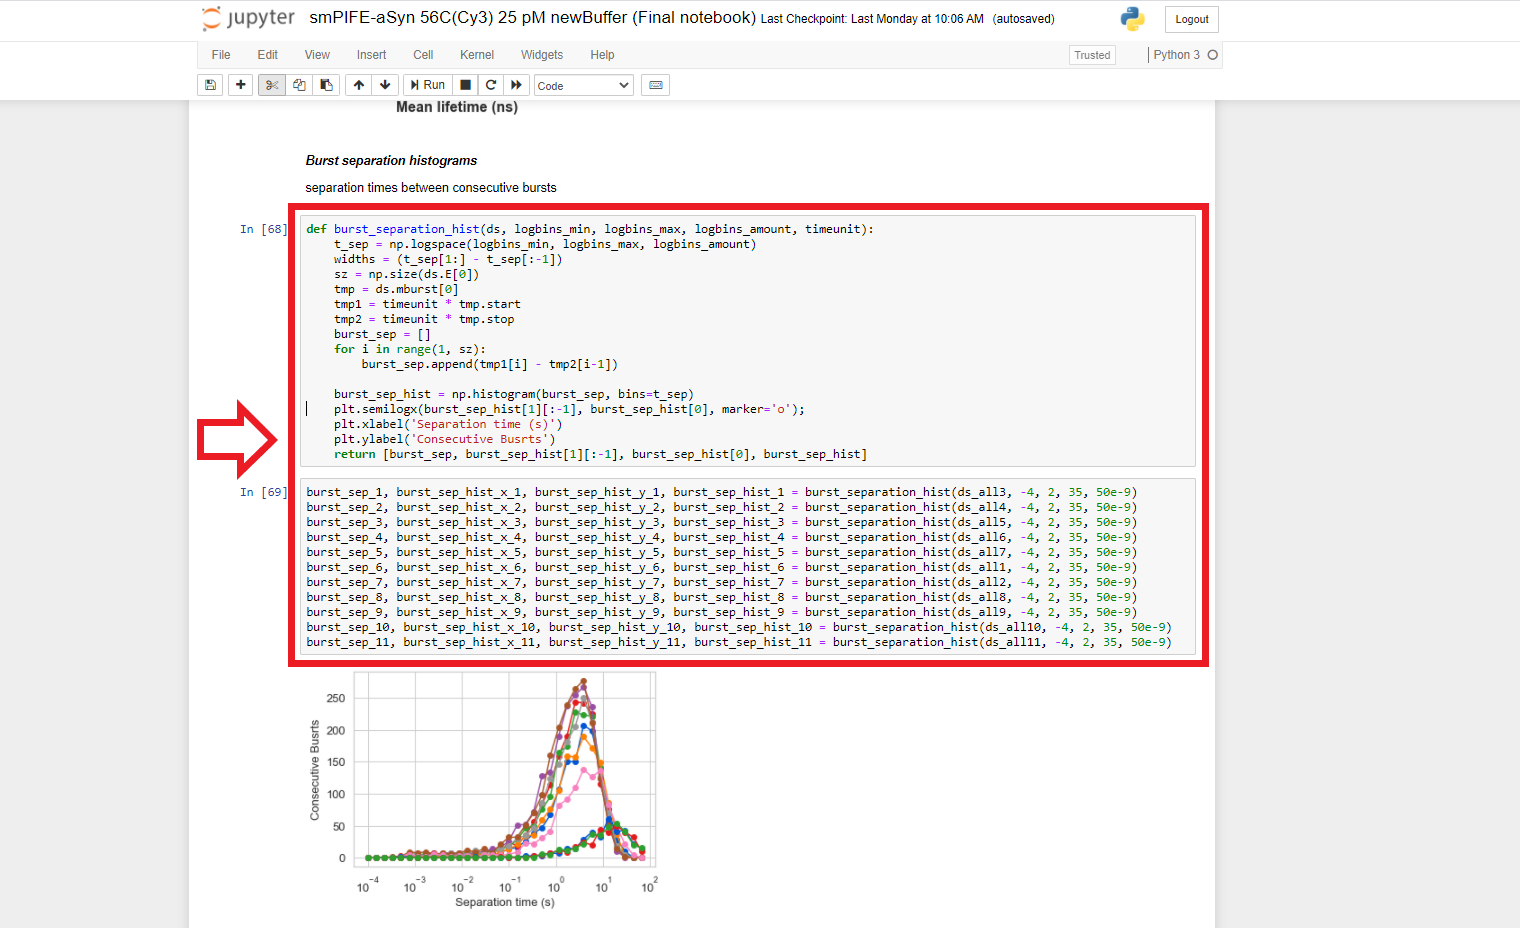Screen dimensions: 1520x928
Task: Insert a new cell below with plus icon
Action: (x=240, y=85)
